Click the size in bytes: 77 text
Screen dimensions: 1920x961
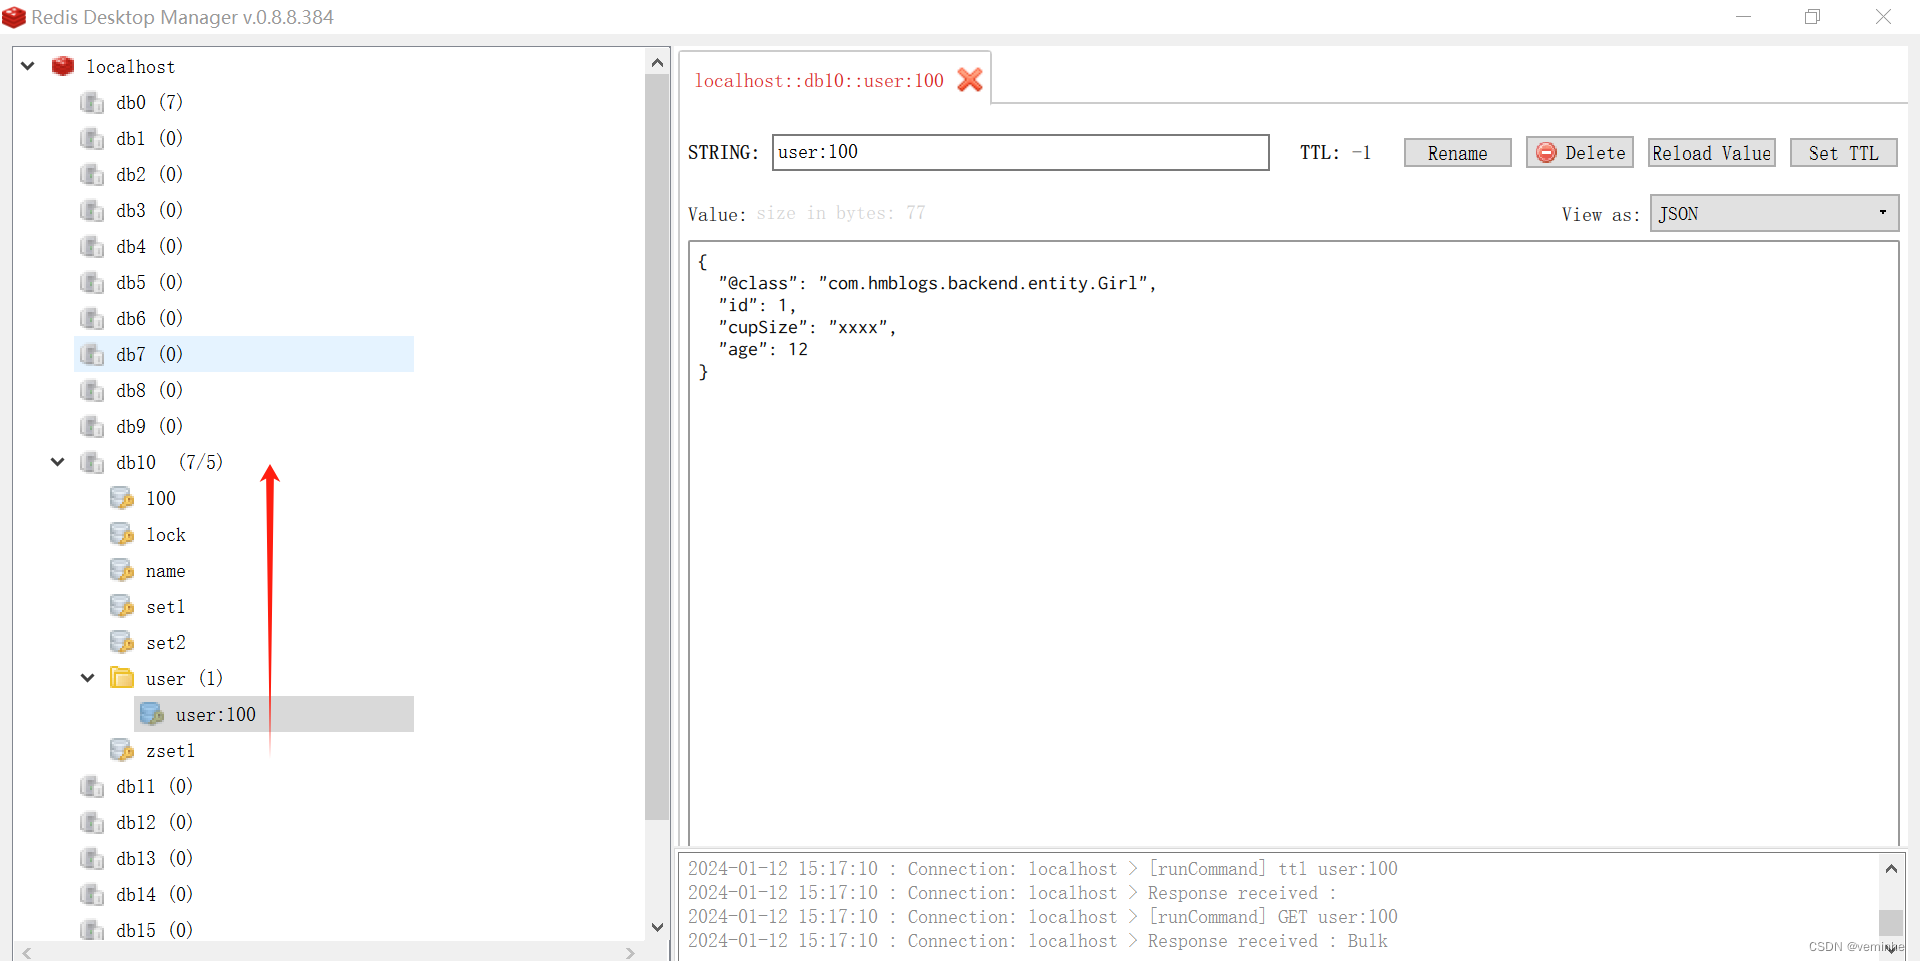(840, 213)
